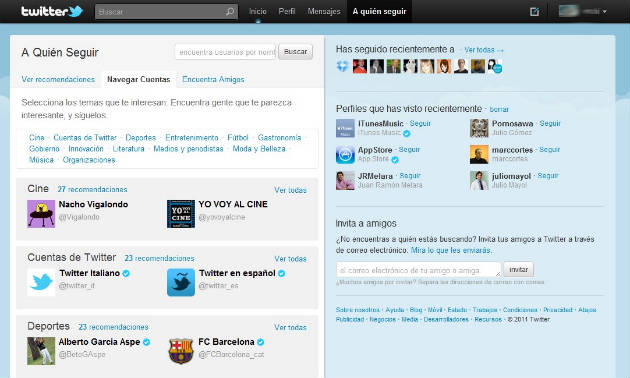Image resolution: width=630 pixels, height=378 pixels.
Task: Click borrar next to recently viewed profiles
Action: tap(499, 109)
